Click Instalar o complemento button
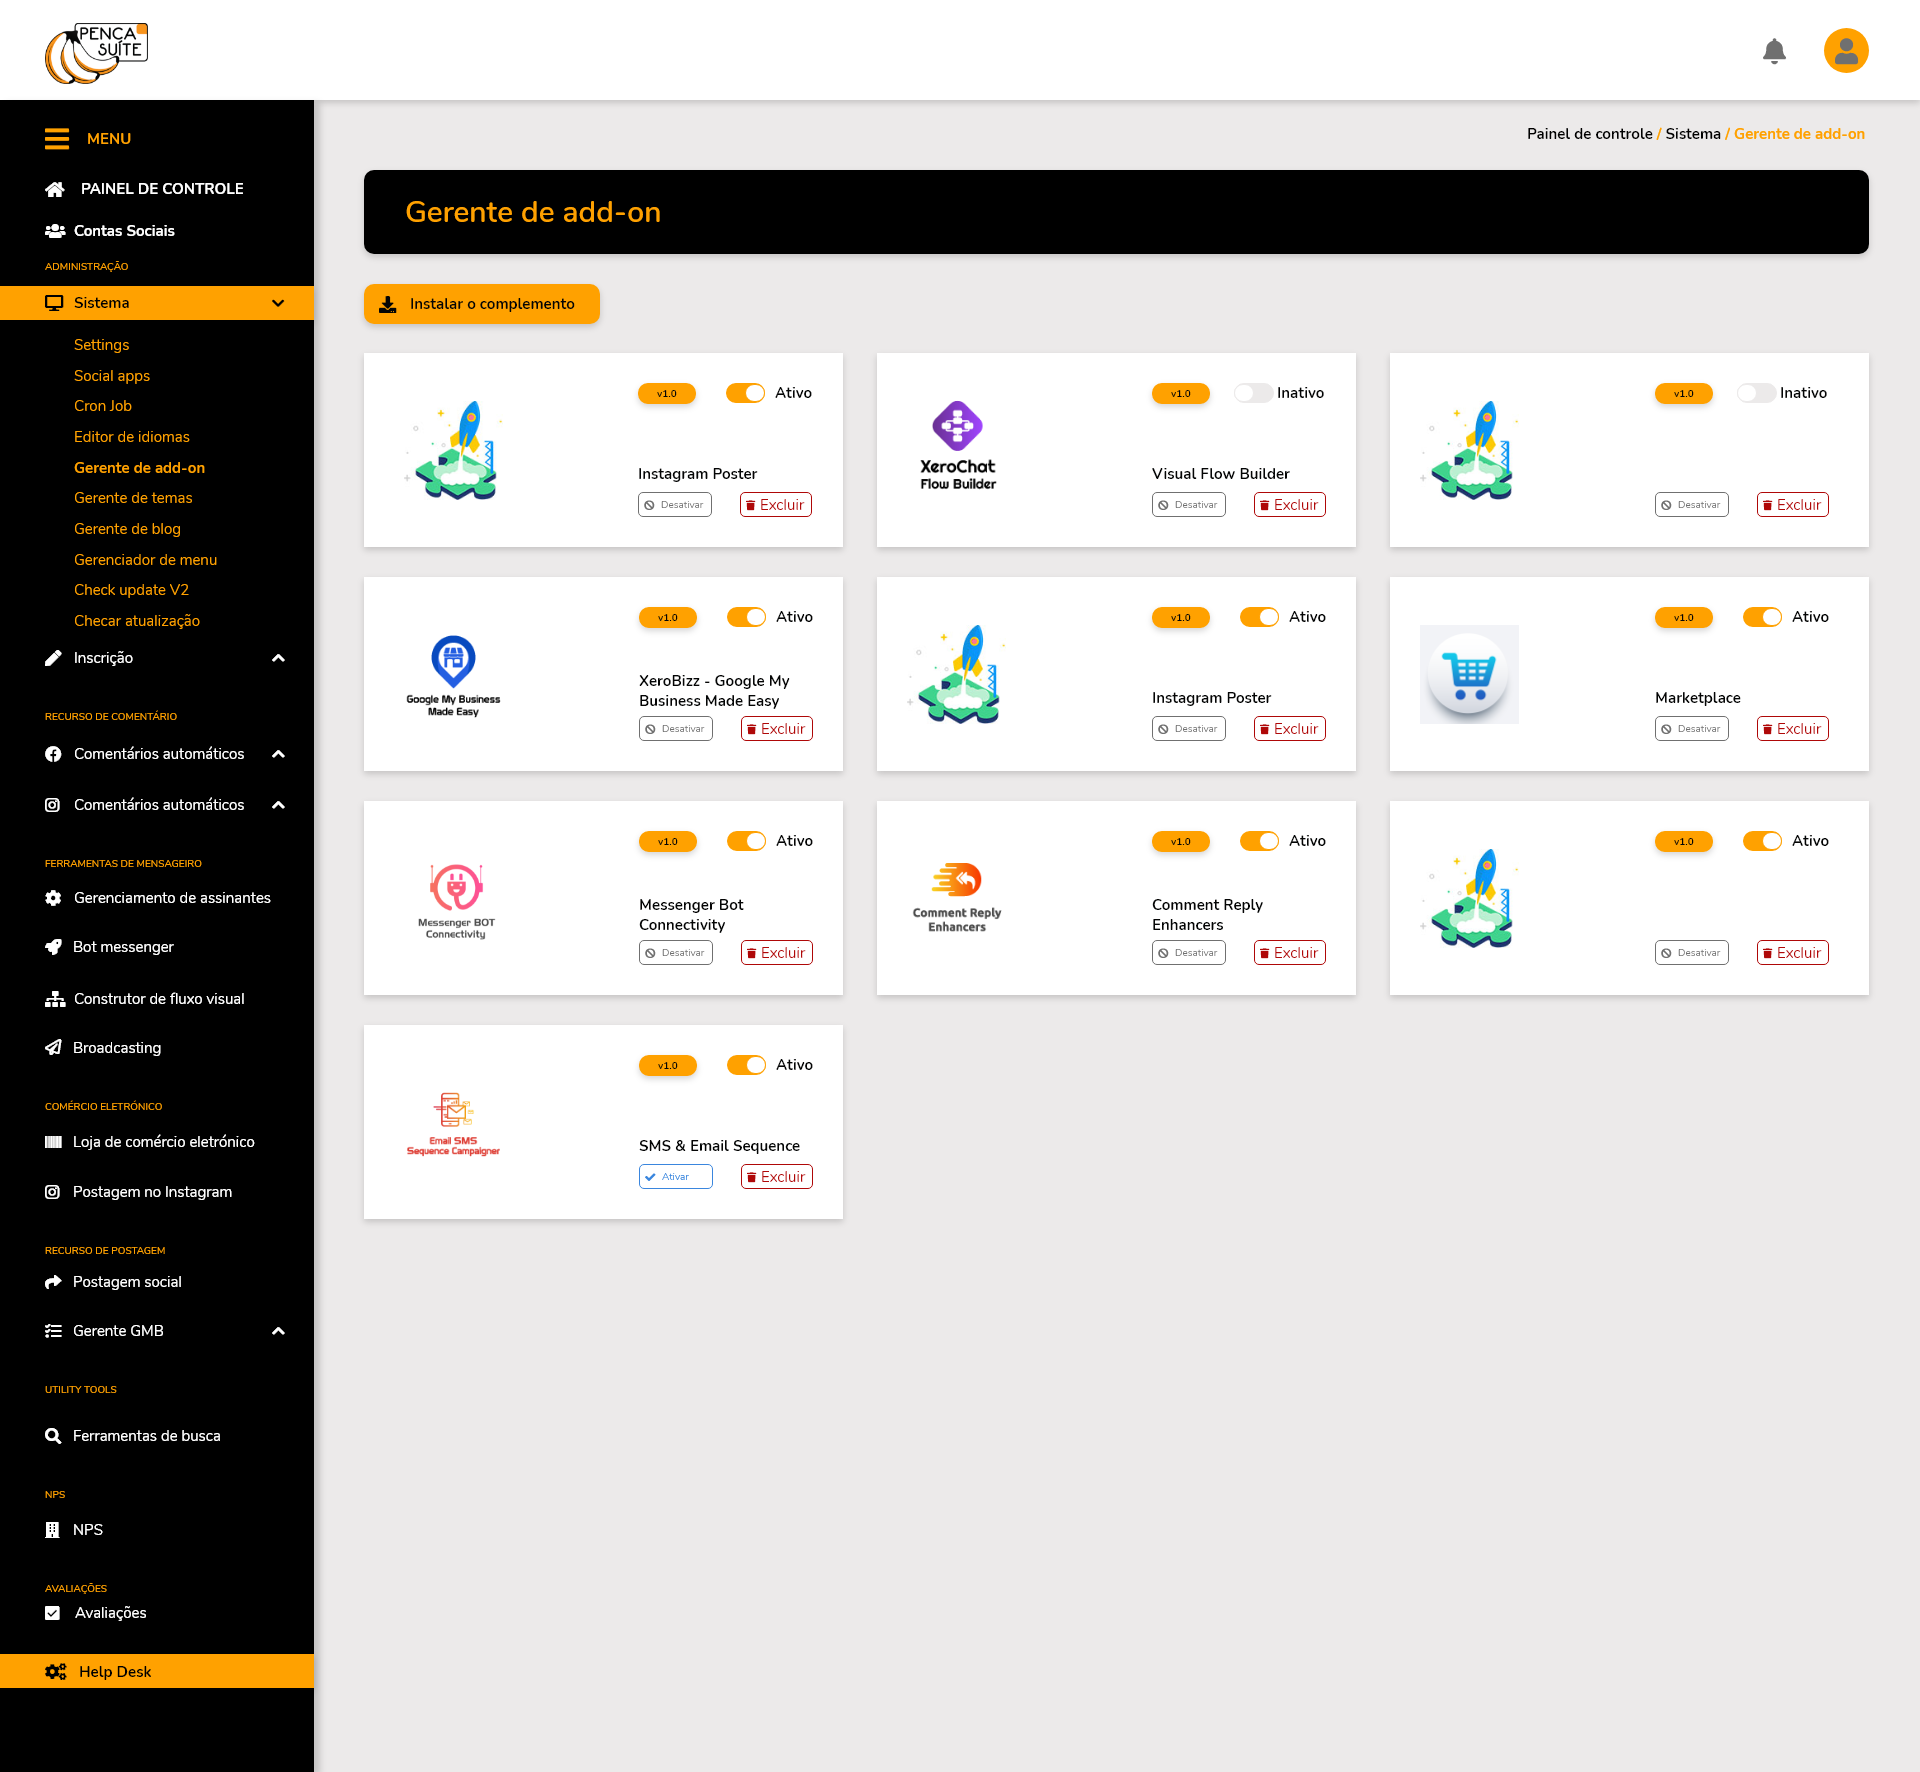The image size is (1920, 1772). click(x=482, y=304)
